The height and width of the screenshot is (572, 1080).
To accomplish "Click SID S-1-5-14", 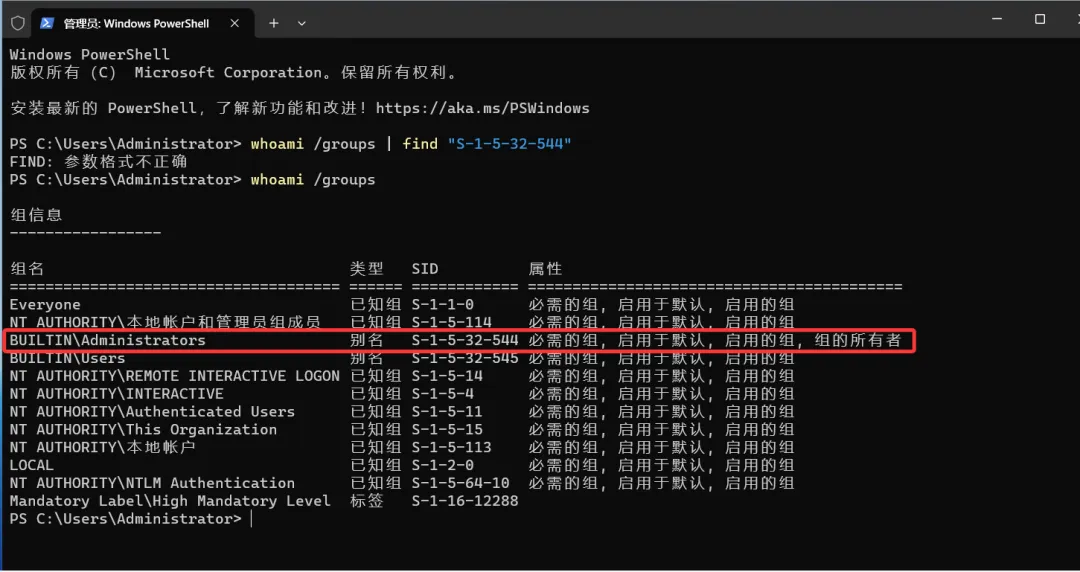I will click(447, 376).
